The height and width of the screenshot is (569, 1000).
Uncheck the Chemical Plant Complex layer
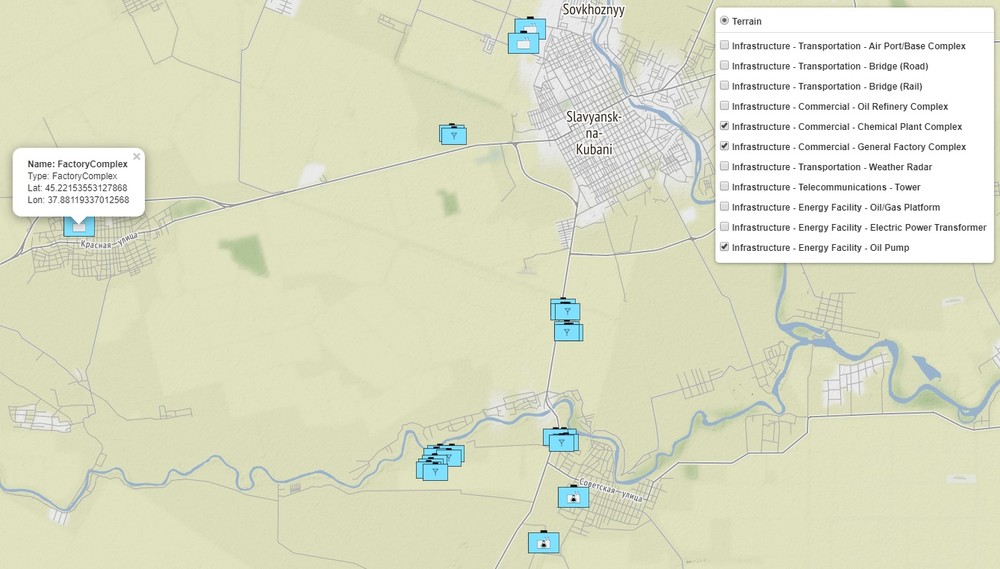[724, 126]
